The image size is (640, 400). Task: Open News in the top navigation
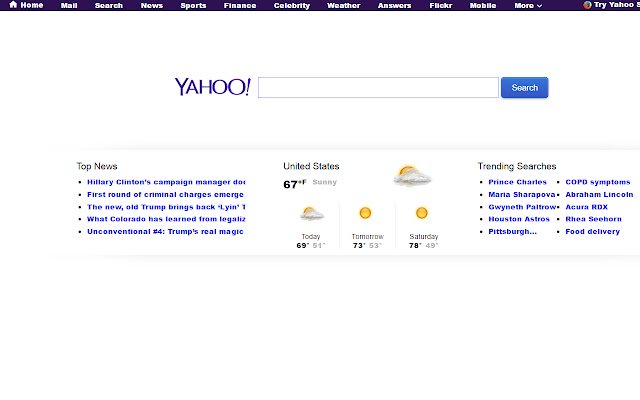pyautogui.click(x=152, y=5)
